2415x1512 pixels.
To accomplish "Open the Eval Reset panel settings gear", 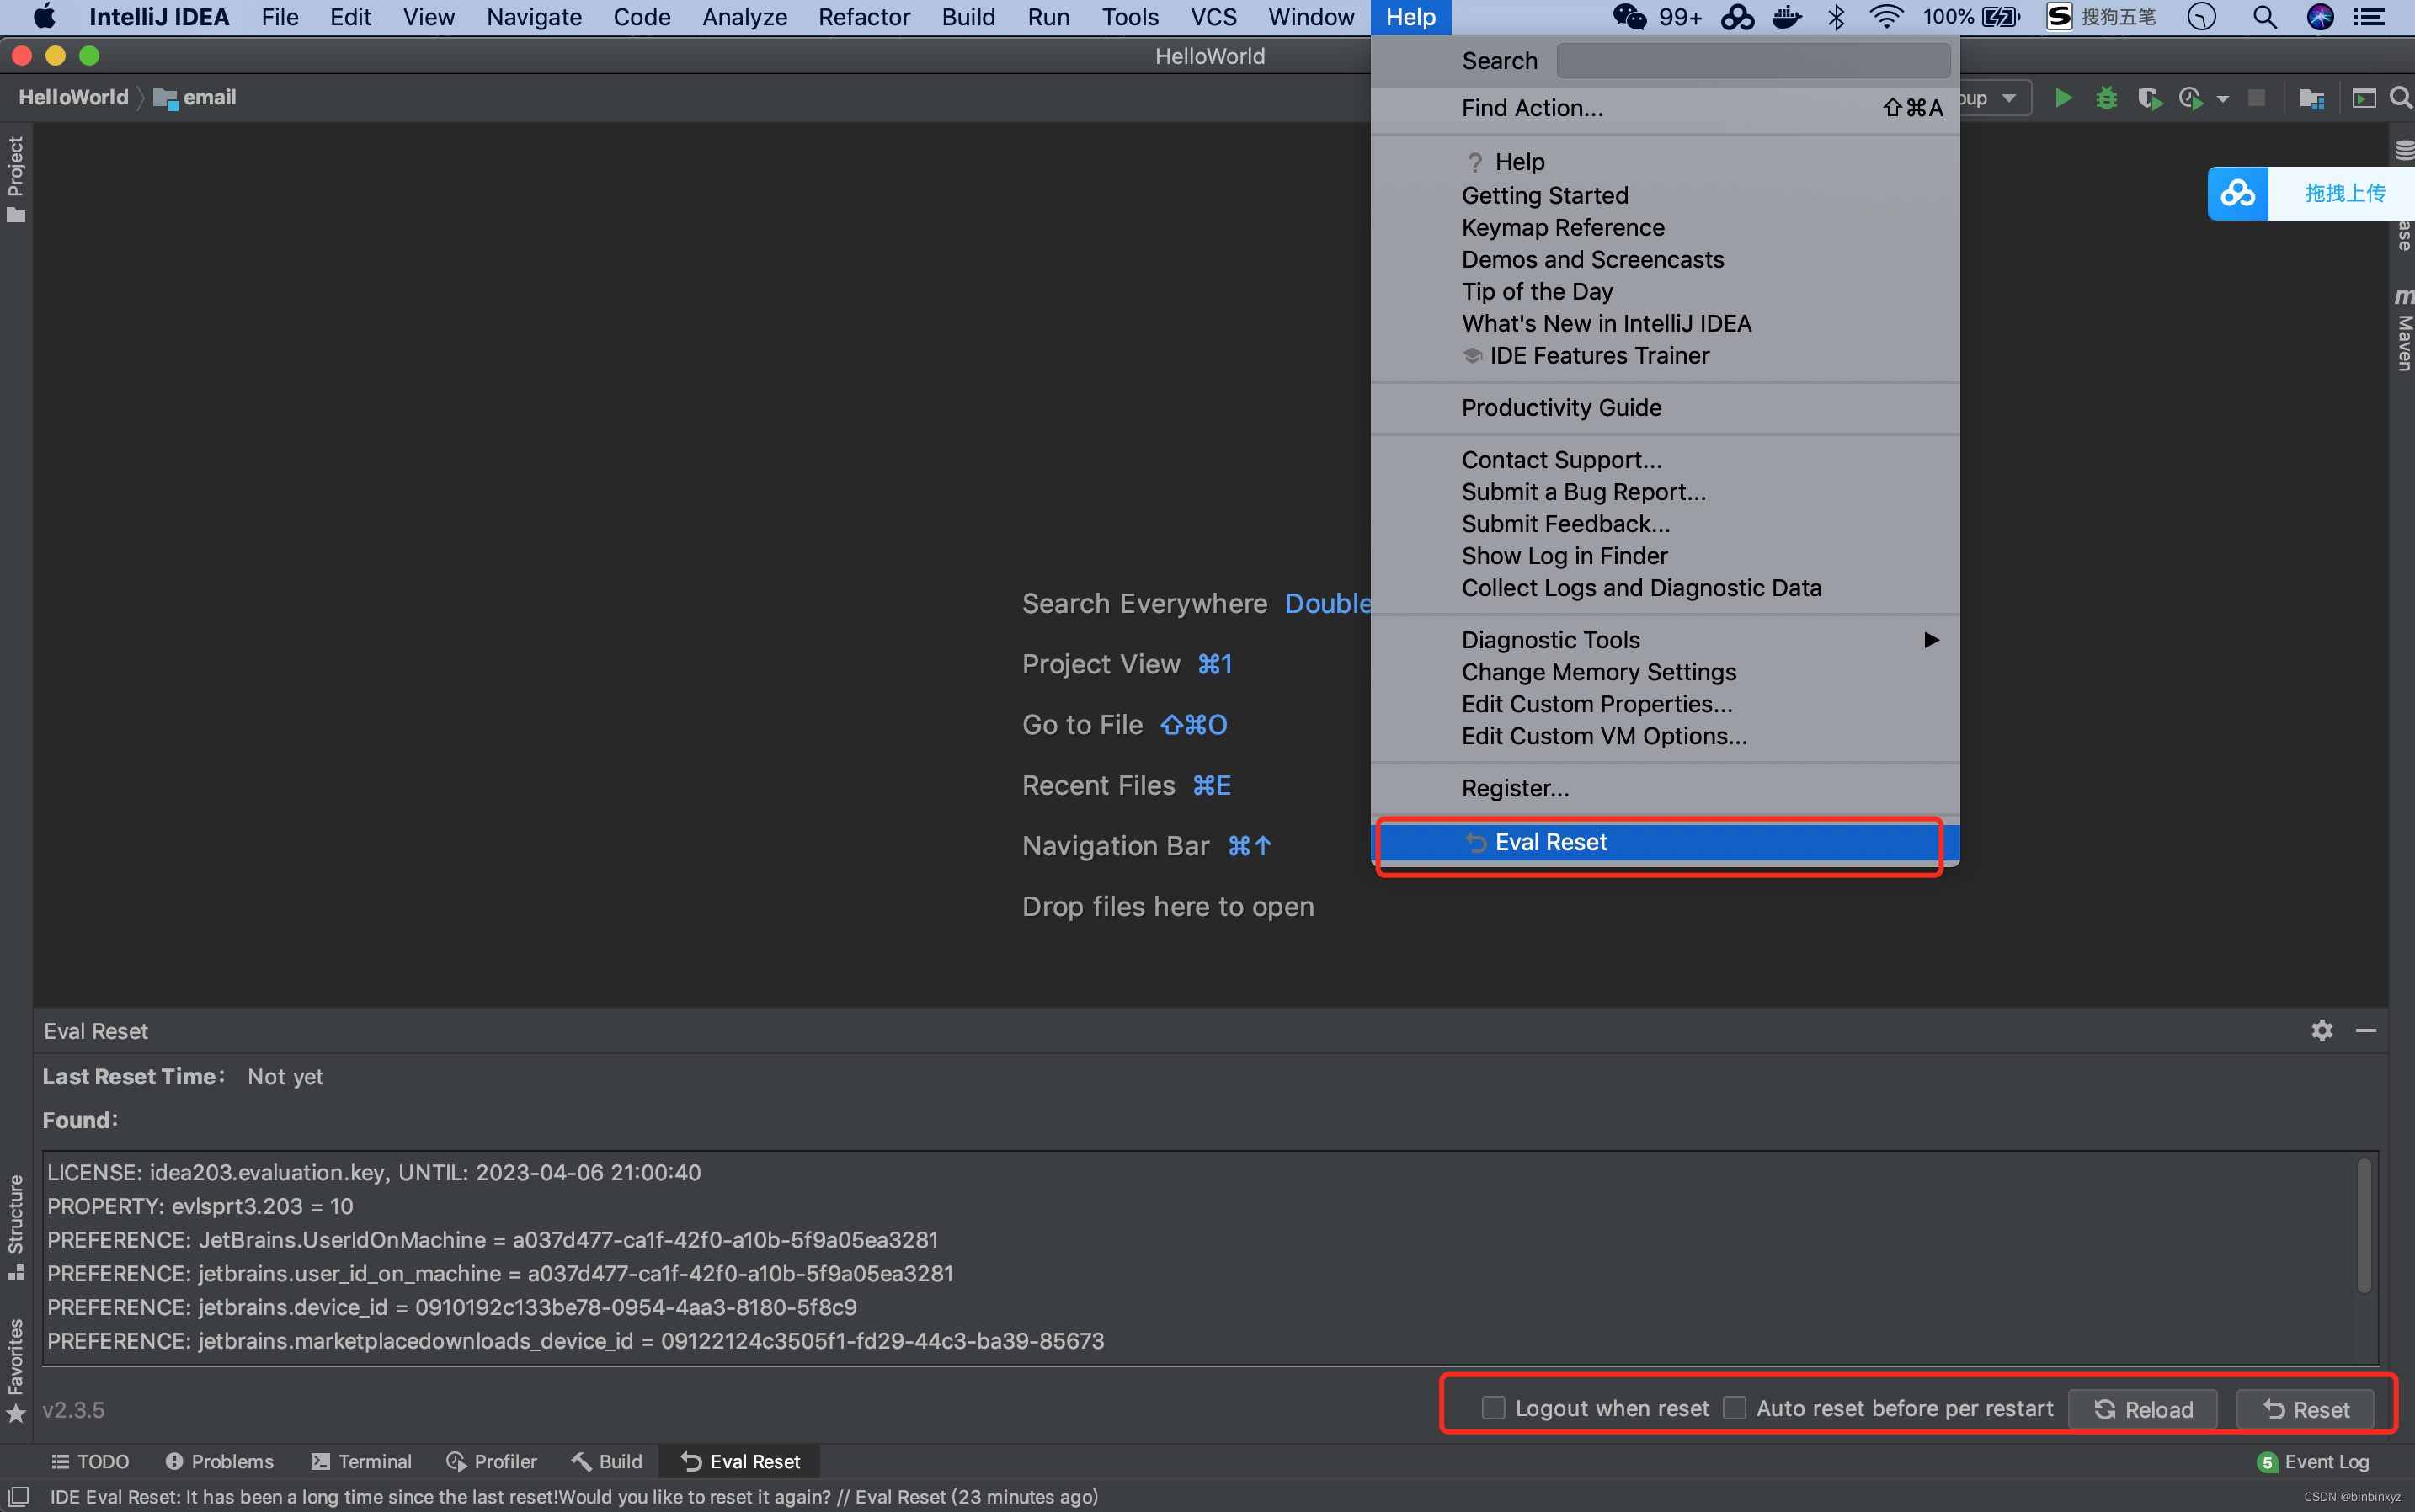I will 2322,1030.
